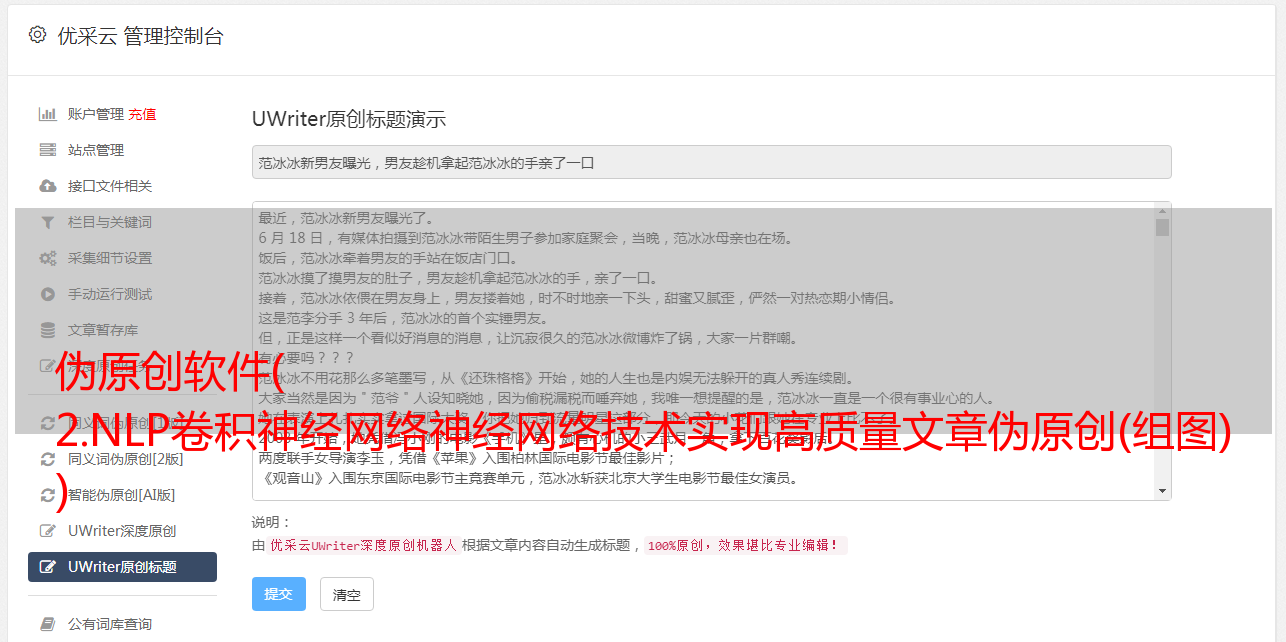Select the 站点管理 server icon
The image size is (1286, 642).
point(47,150)
